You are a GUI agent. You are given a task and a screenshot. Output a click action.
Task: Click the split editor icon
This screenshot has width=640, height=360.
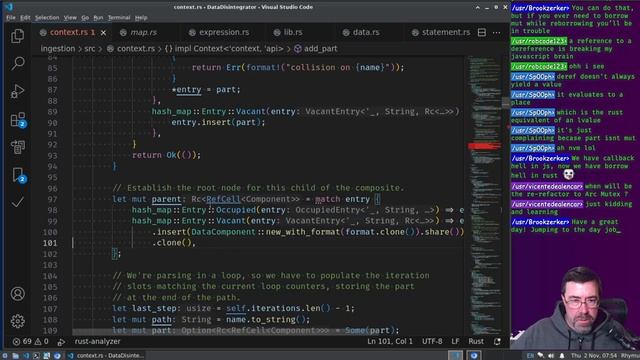482,32
